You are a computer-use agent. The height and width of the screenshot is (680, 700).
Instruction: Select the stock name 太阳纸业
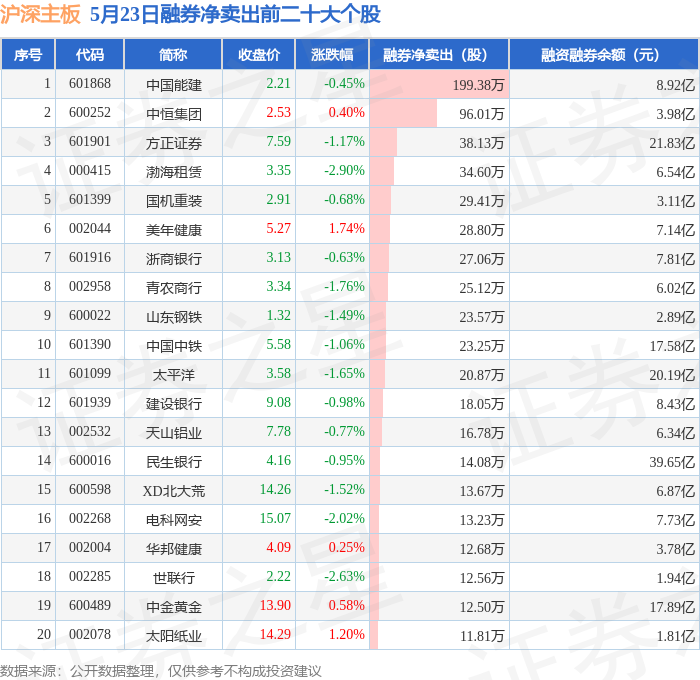(174, 636)
